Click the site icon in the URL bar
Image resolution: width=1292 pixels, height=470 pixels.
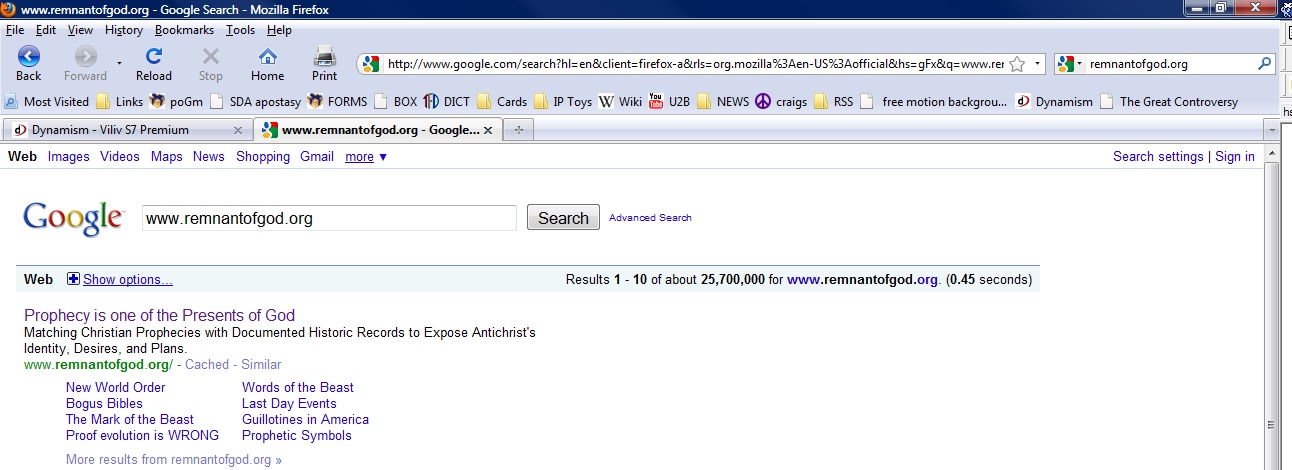tap(372, 64)
